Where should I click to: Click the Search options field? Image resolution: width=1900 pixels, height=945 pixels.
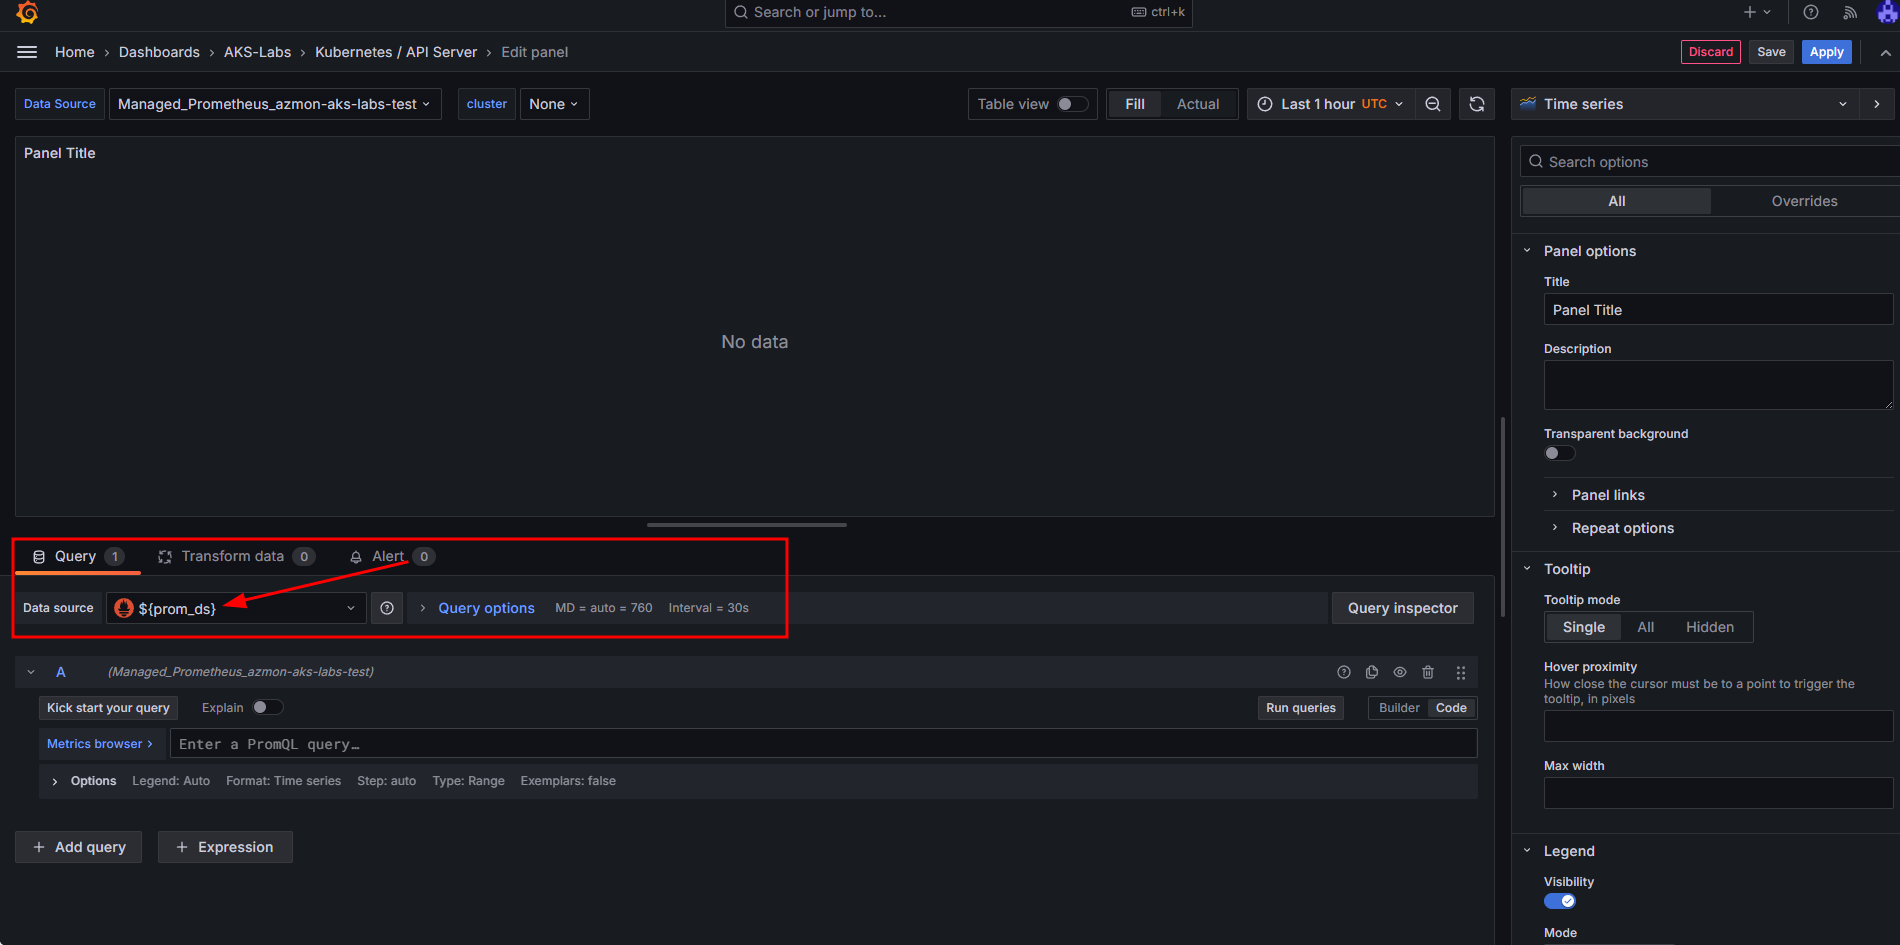coord(1710,162)
